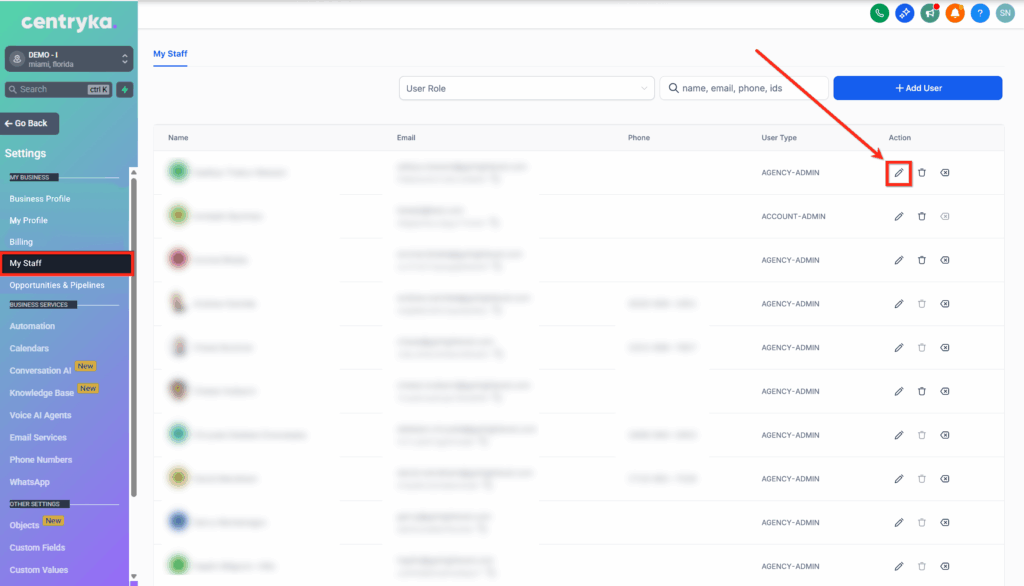Open the SN user avatar menu
This screenshot has width=1024, height=586.
(x=1005, y=13)
